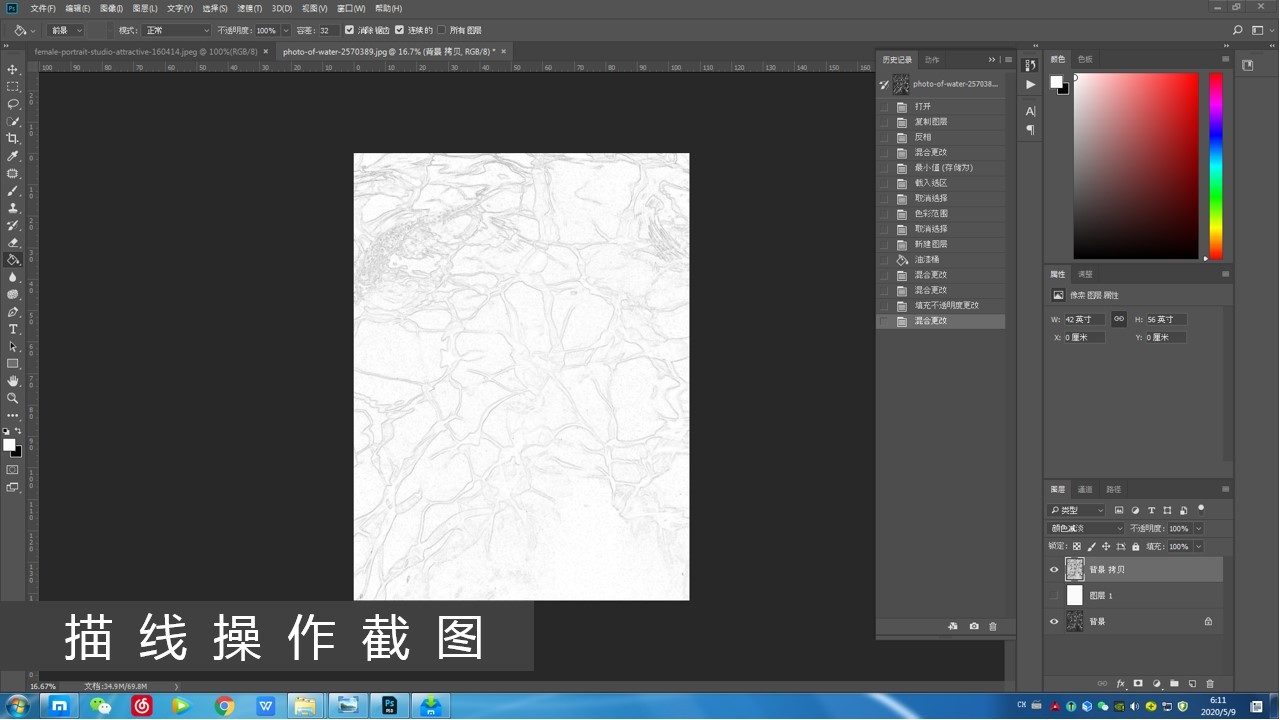Click the 容差 tolerance input field

329,30
